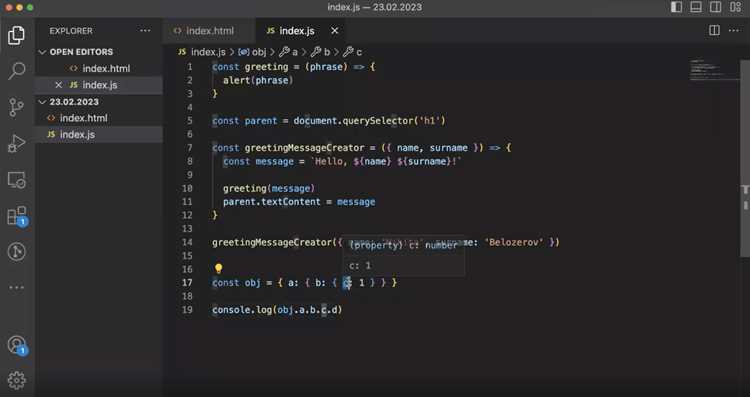Click the macOS green zoom window button

pos(30,7)
